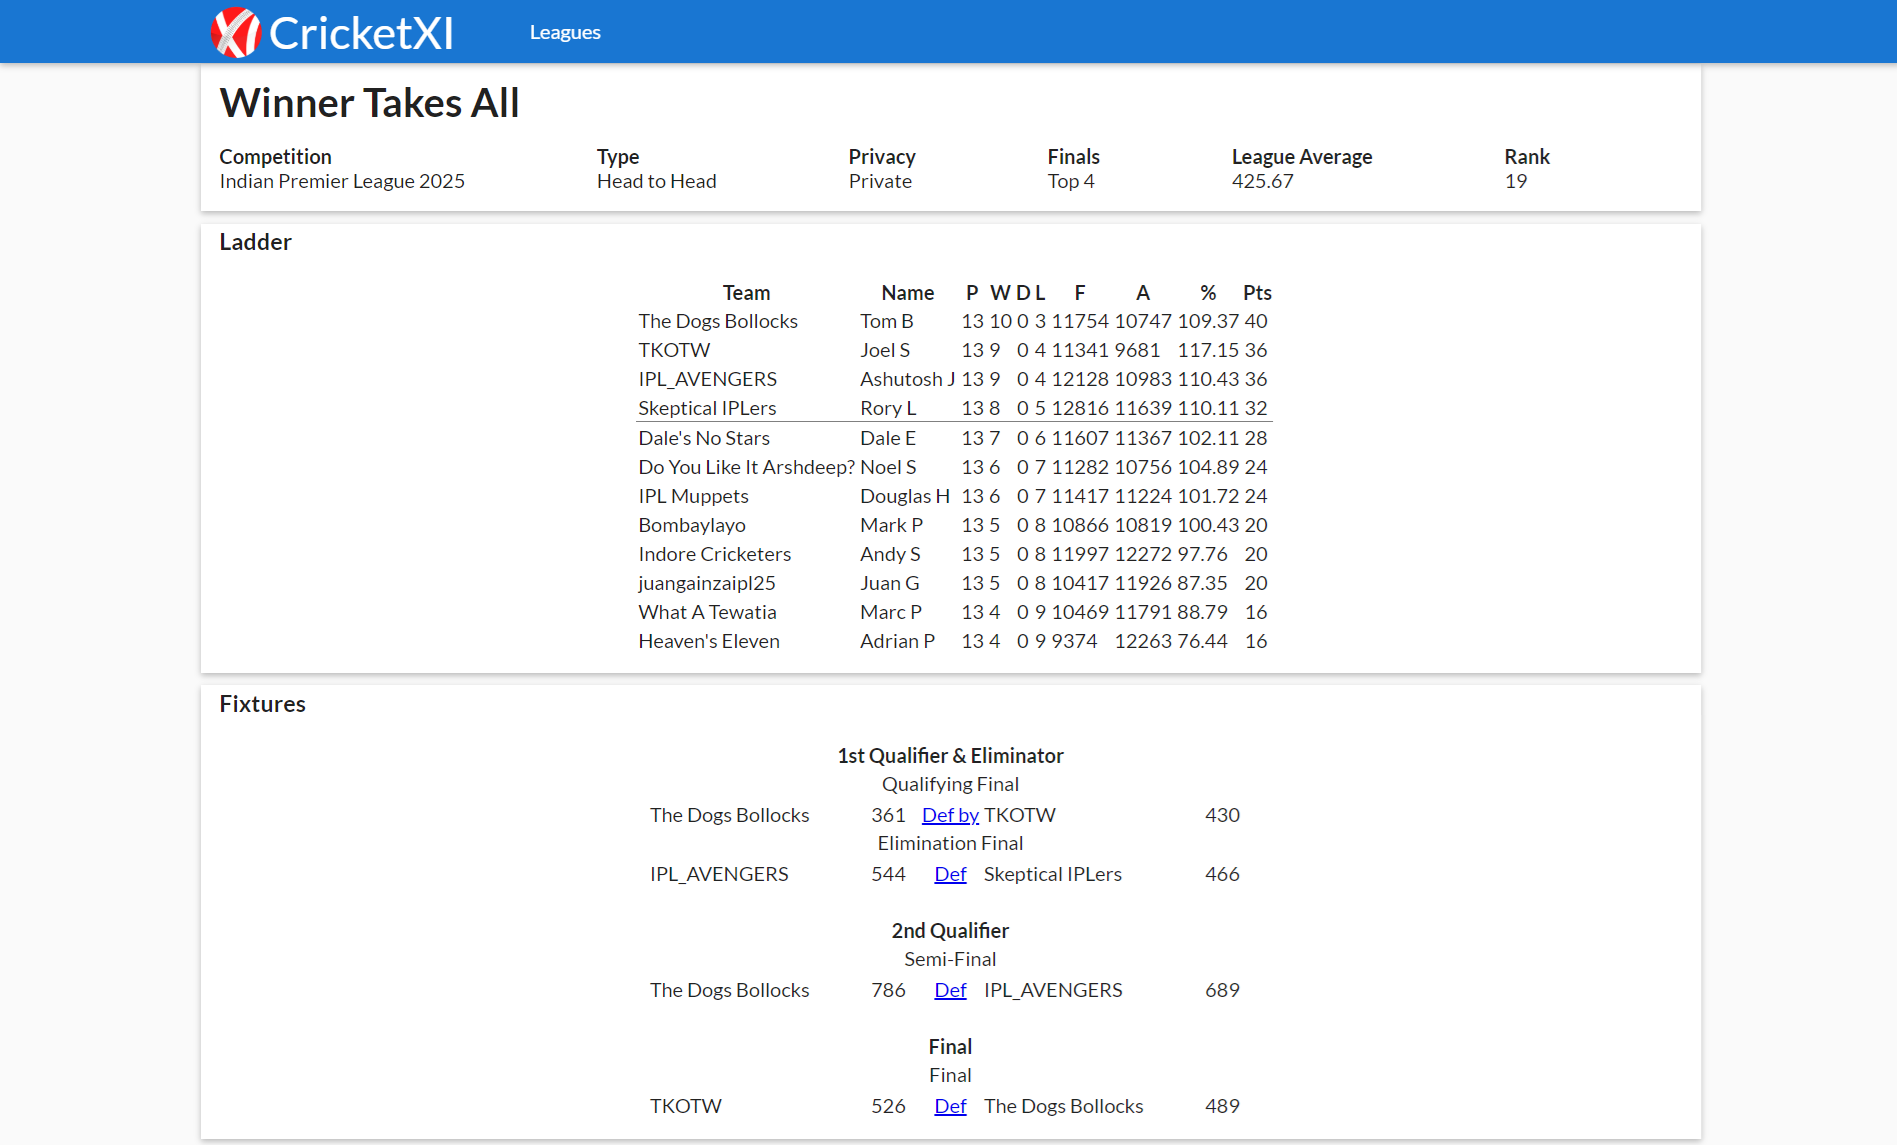The width and height of the screenshot is (1897, 1145).
Task: Click percentage 117.15 for TKOTW
Action: click(1208, 350)
